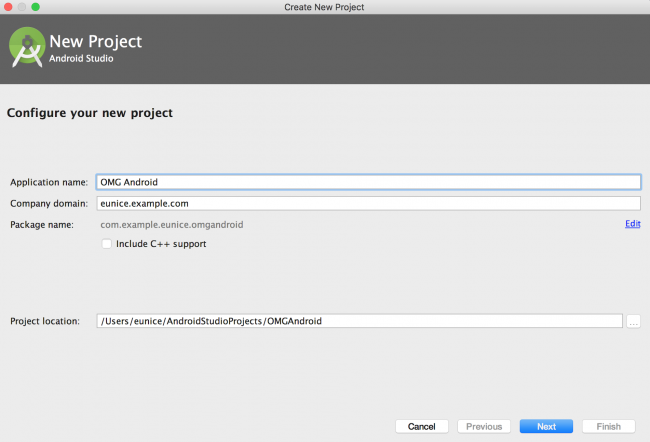Click the Configure your new project heading
650x442 pixels.
[x=90, y=113]
